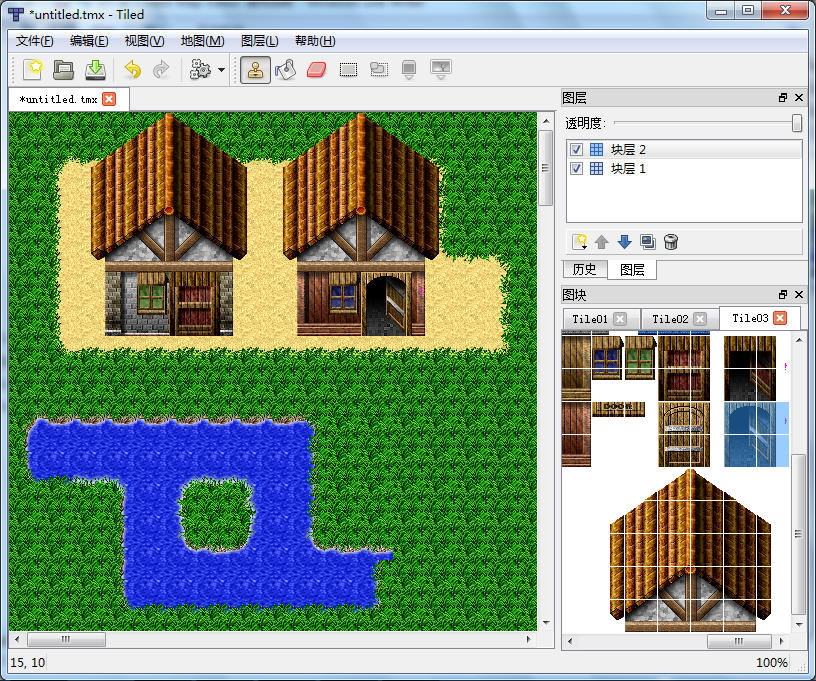Click the last toolbar icon with Y mark

click(x=441, y=69)
